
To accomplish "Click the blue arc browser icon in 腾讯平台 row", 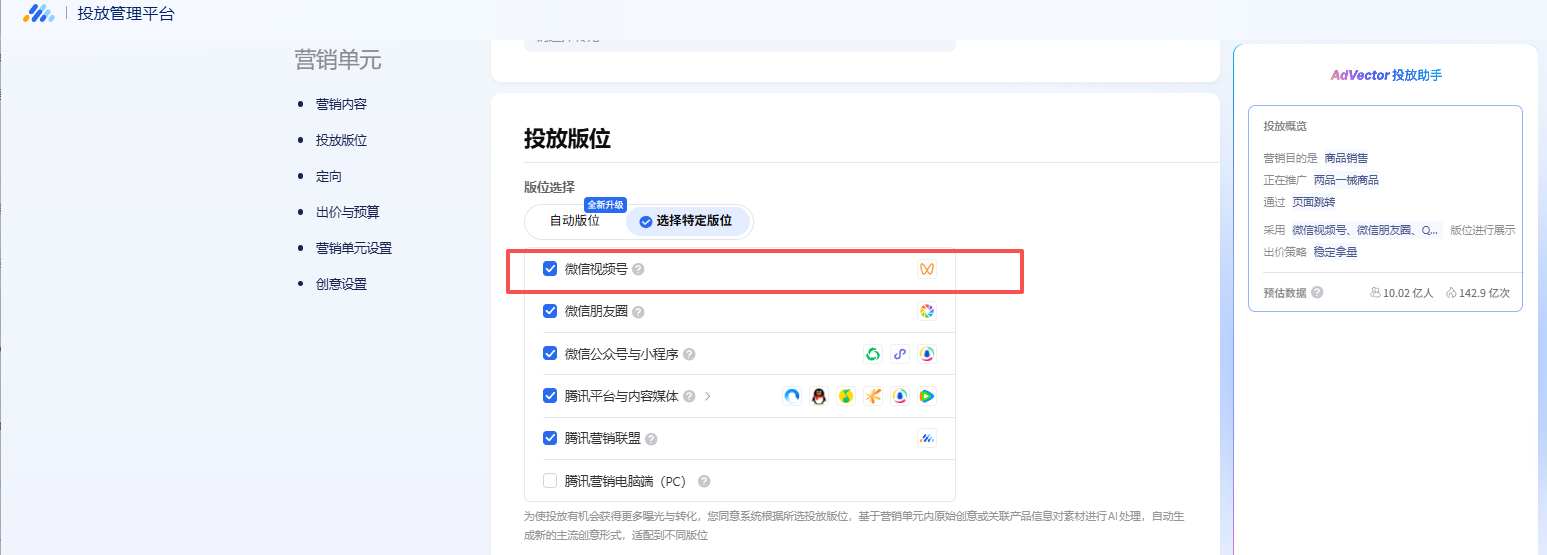I will tap(792, 396).
